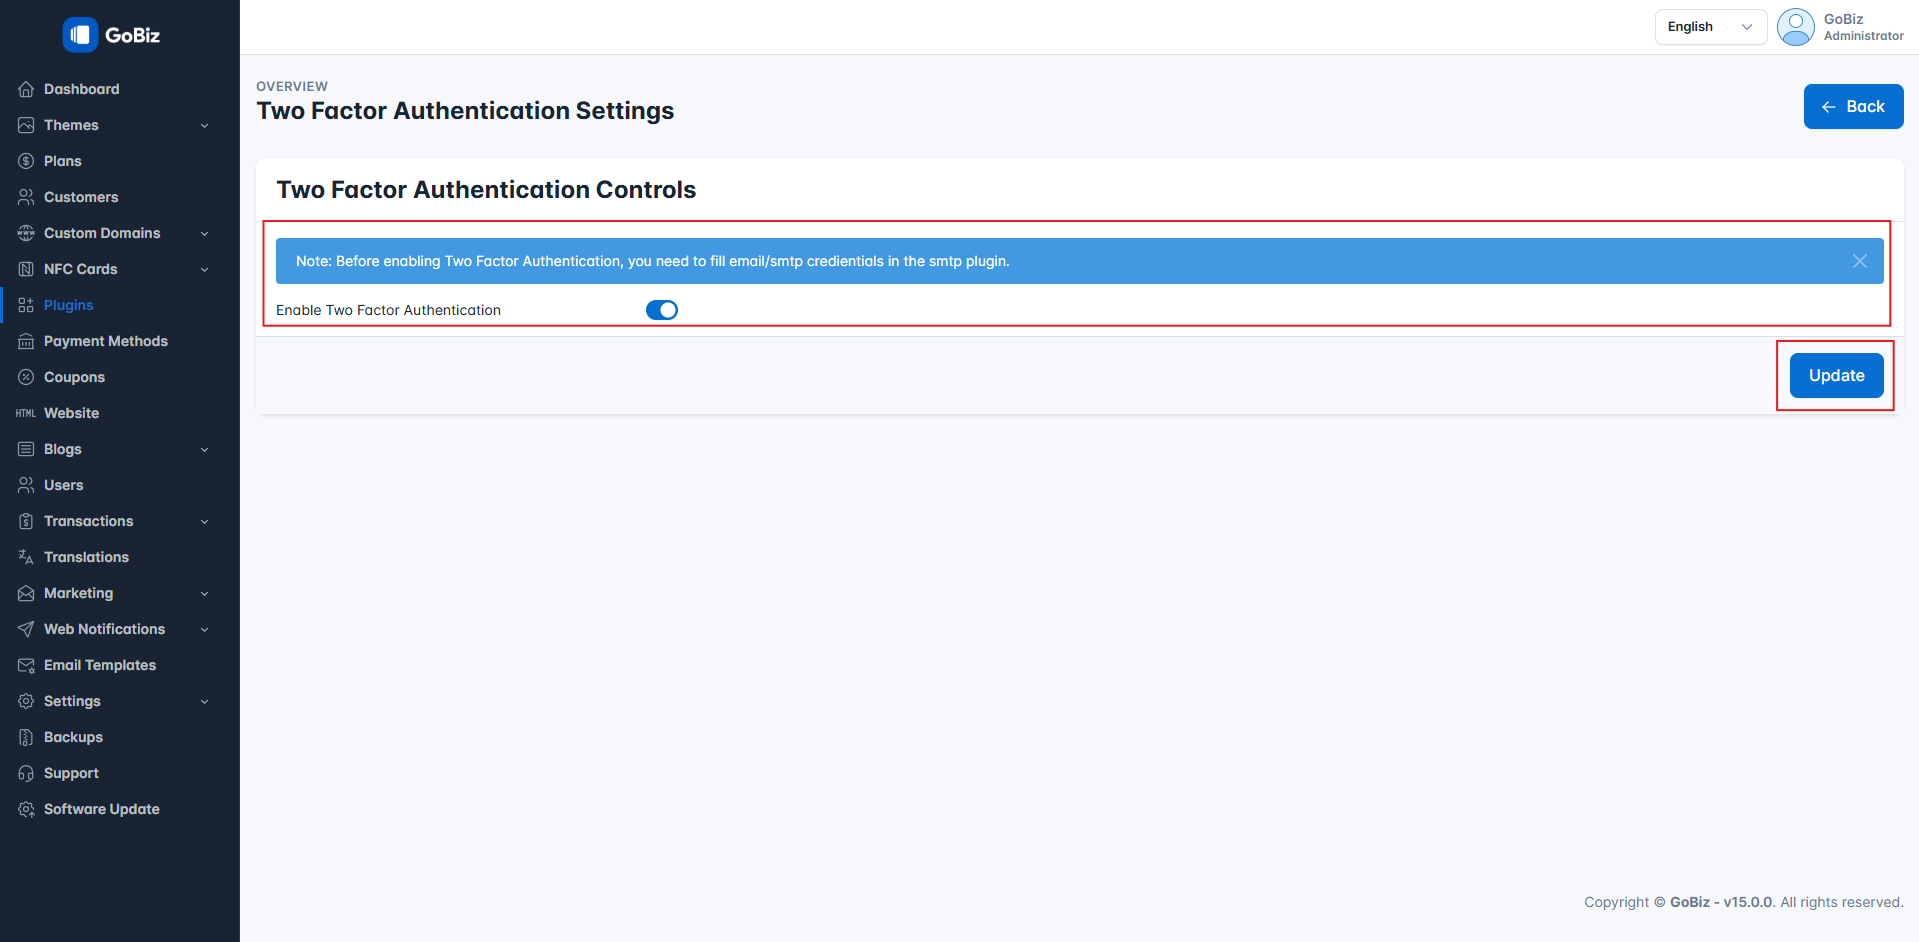
Task: Click the Back button
Action: click(x=1852, y=107)
